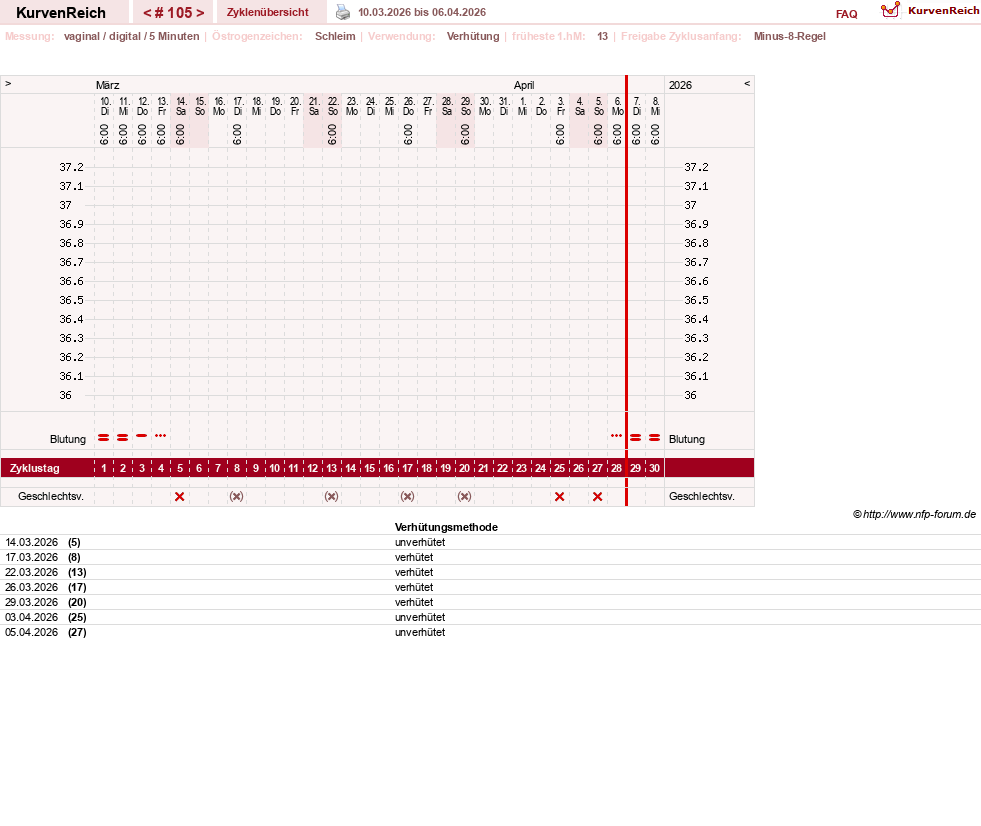Click the left 37.2 temperature axis label
The height and width of the screenshot is (826, 981).
[x=71, y=167]
